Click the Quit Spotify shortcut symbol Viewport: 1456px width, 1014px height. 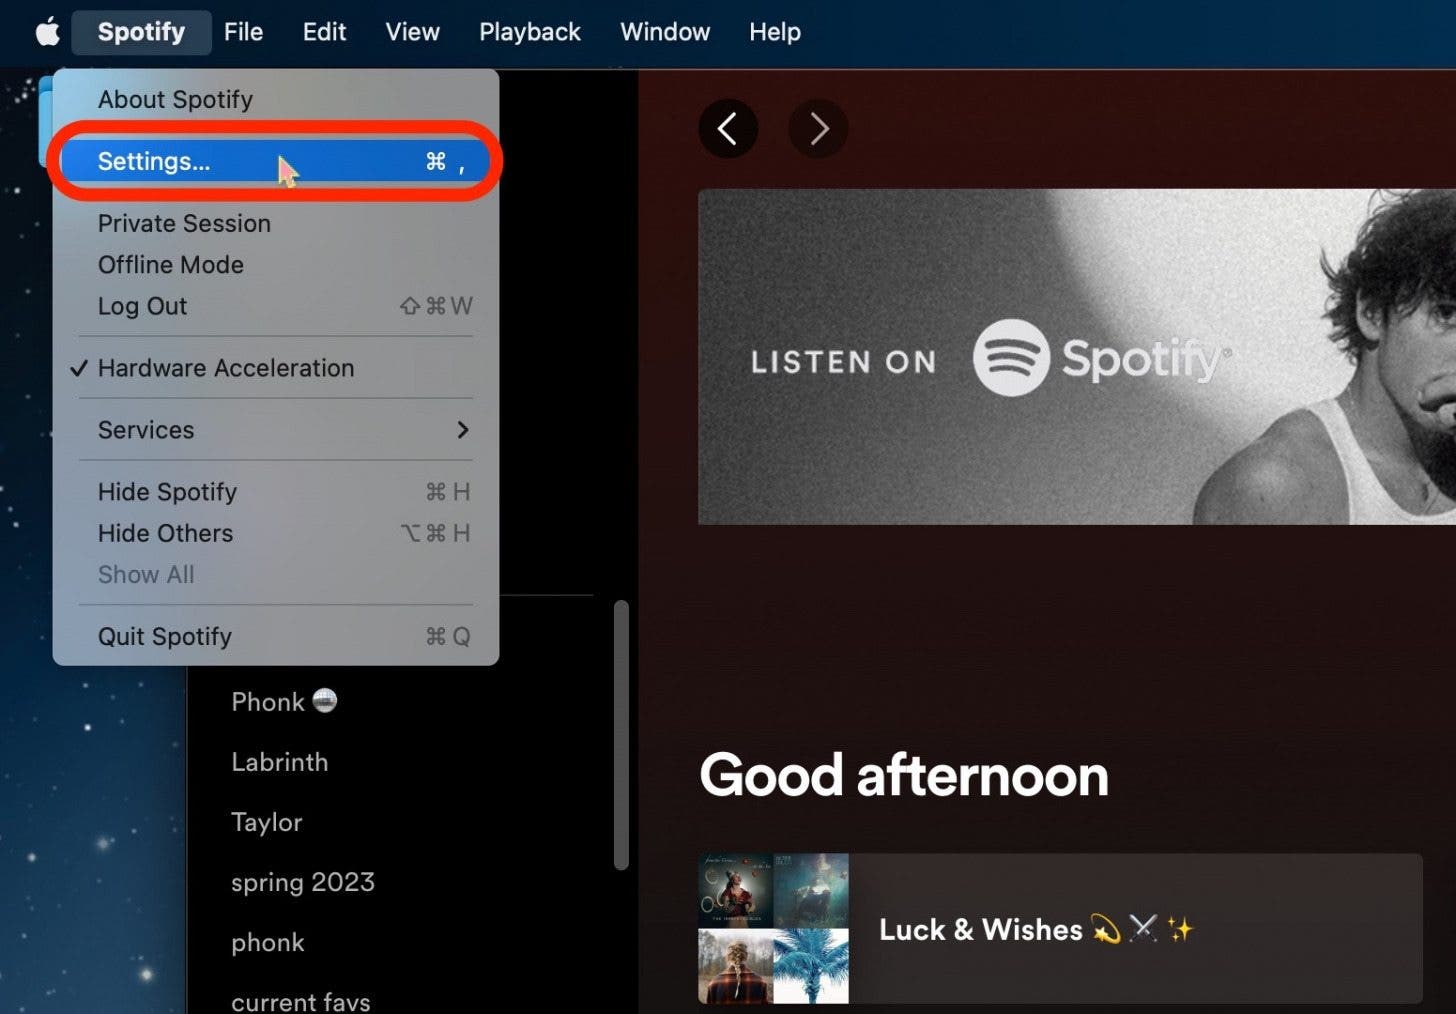click(x=446, y=636)
